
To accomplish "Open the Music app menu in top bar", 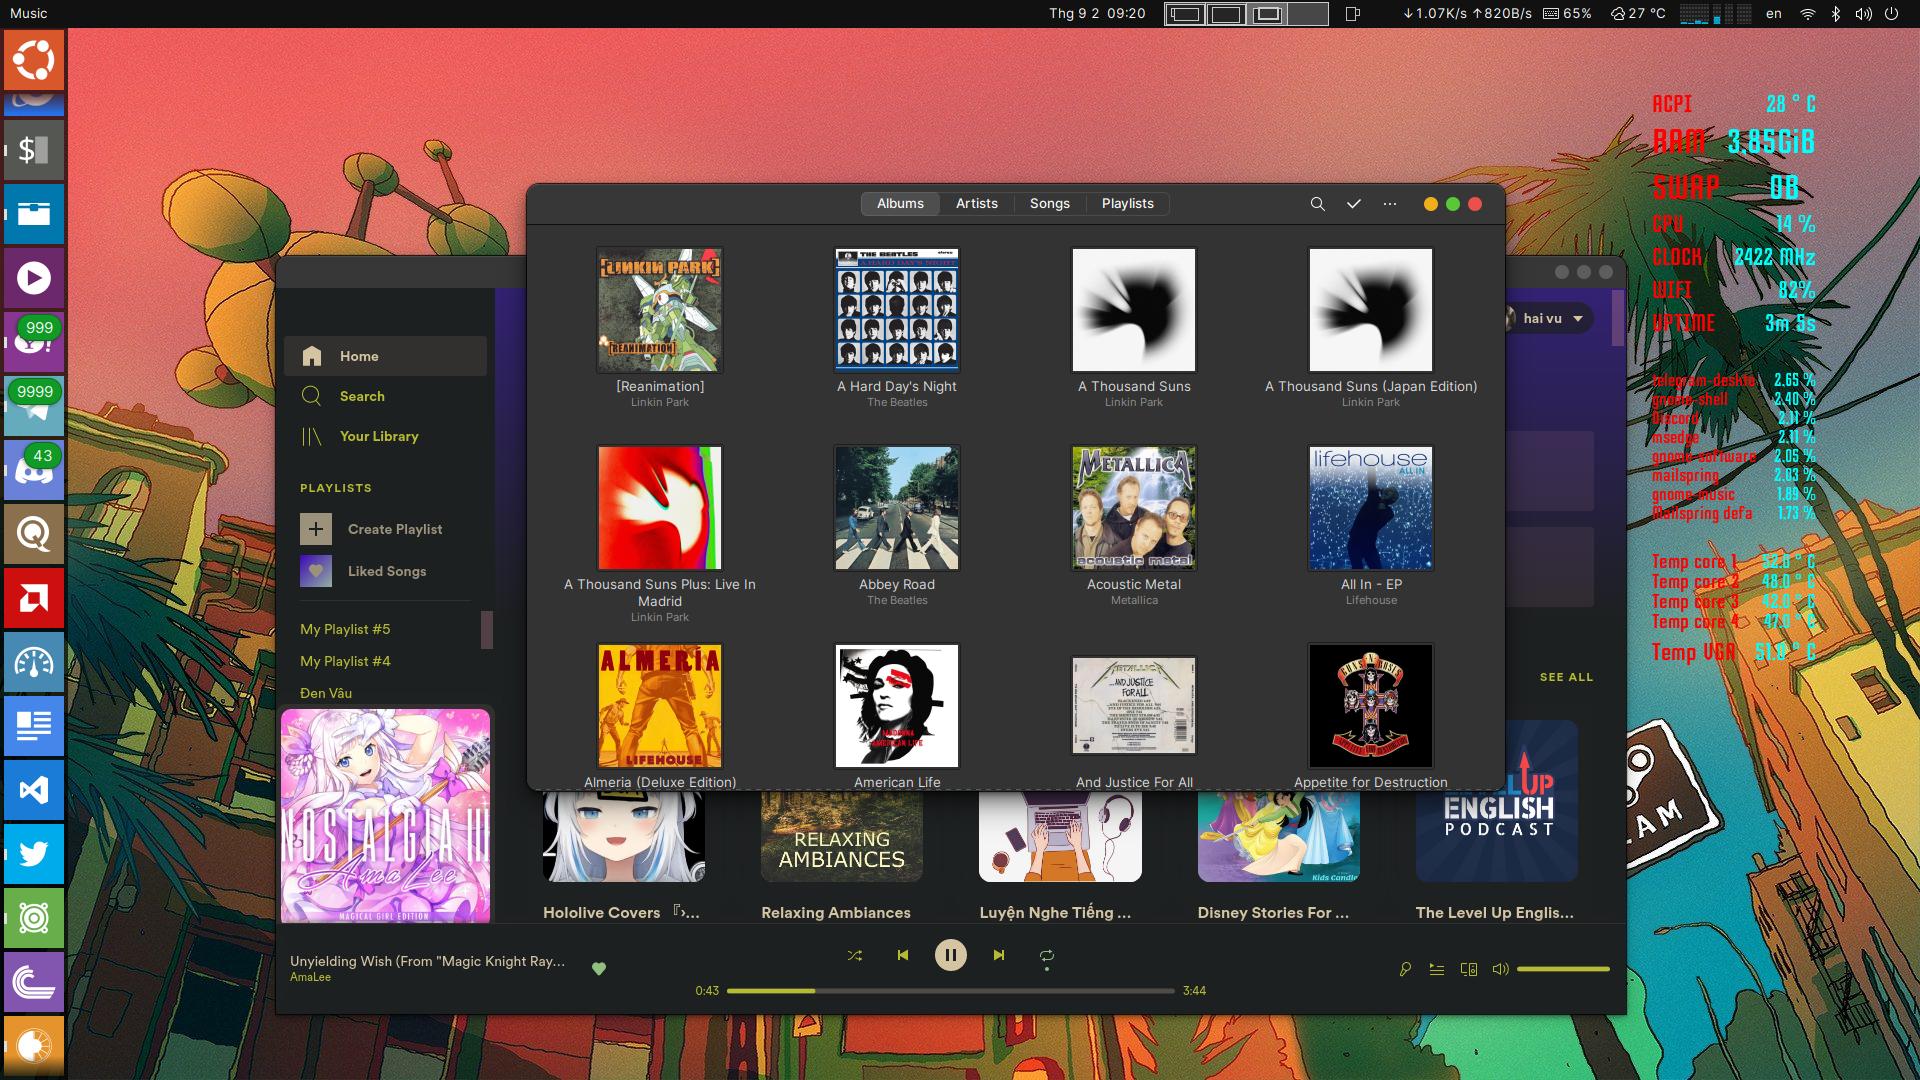I will pos(29,13).
